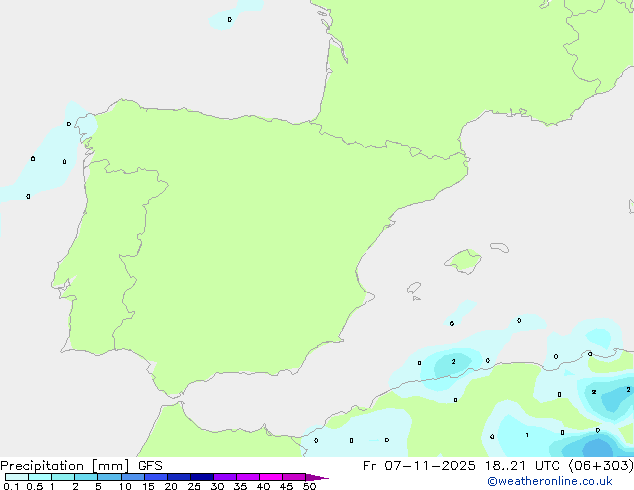Image resolution: width=634 pixels, height=490 pixels.
Task: Click the '(06+303)' forecast run text
Action: 601,466
